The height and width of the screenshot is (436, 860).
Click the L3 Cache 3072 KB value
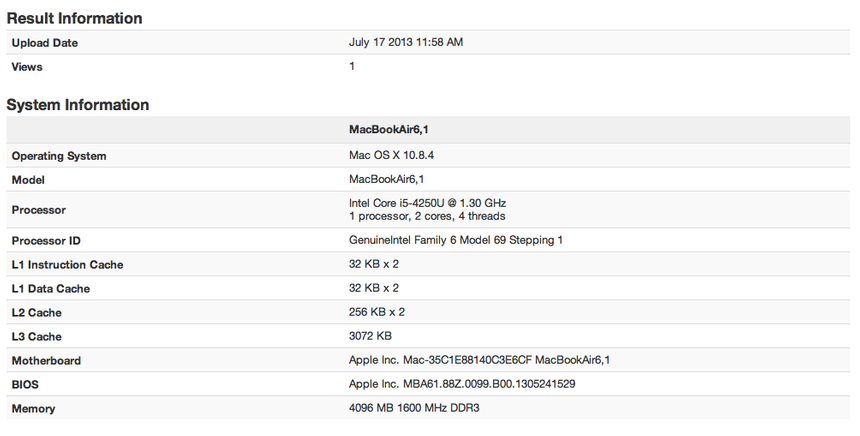point(370,336)
